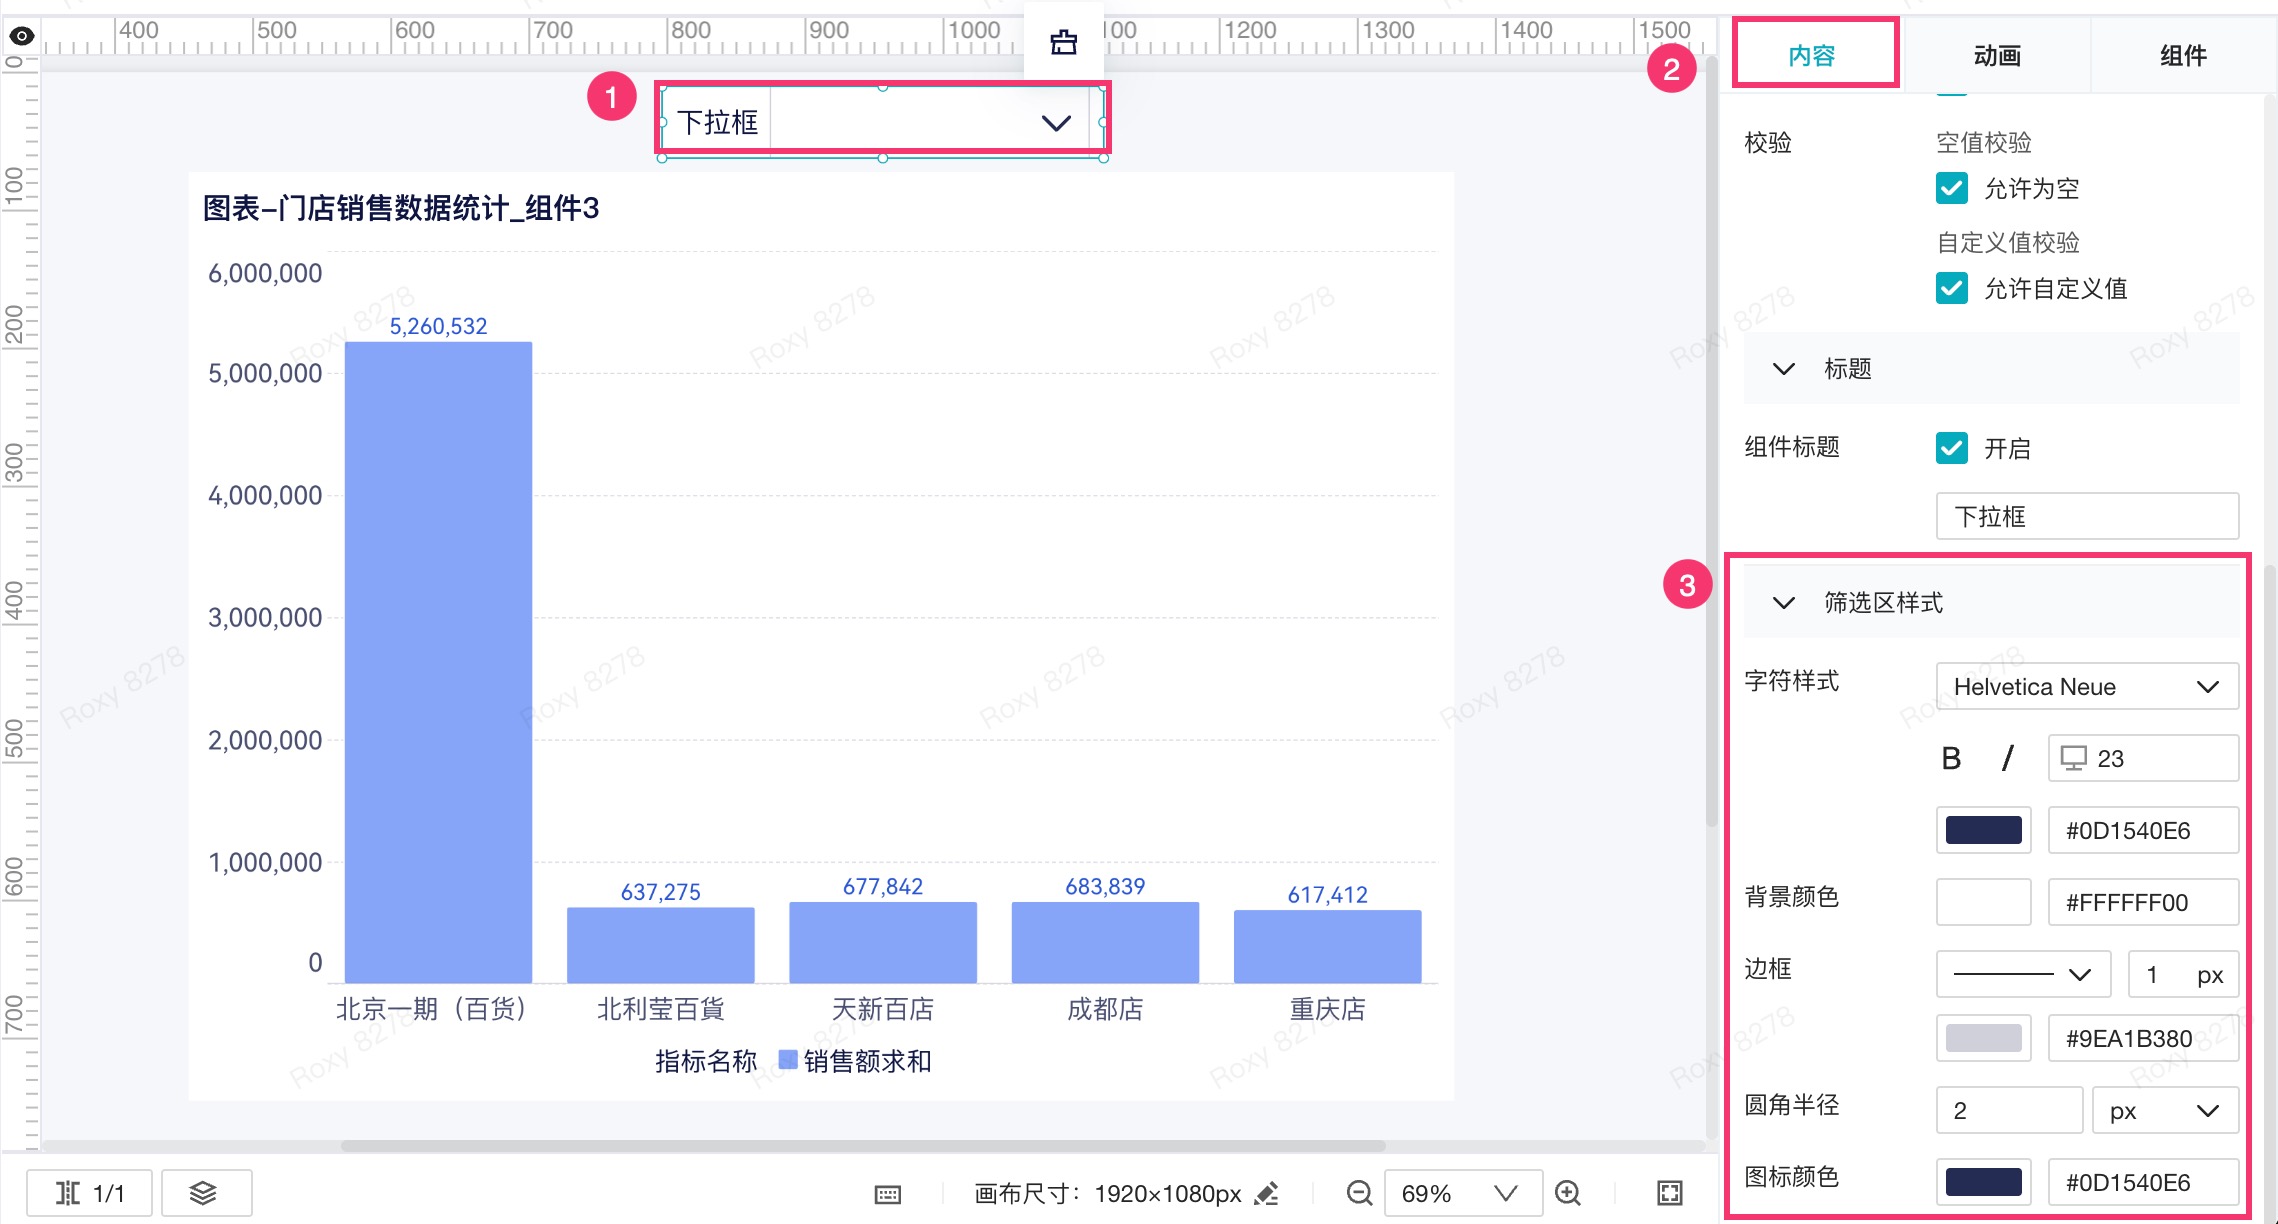
Task: Disable the 组件标题 开启 checkbox
Action: (1951, 448)
